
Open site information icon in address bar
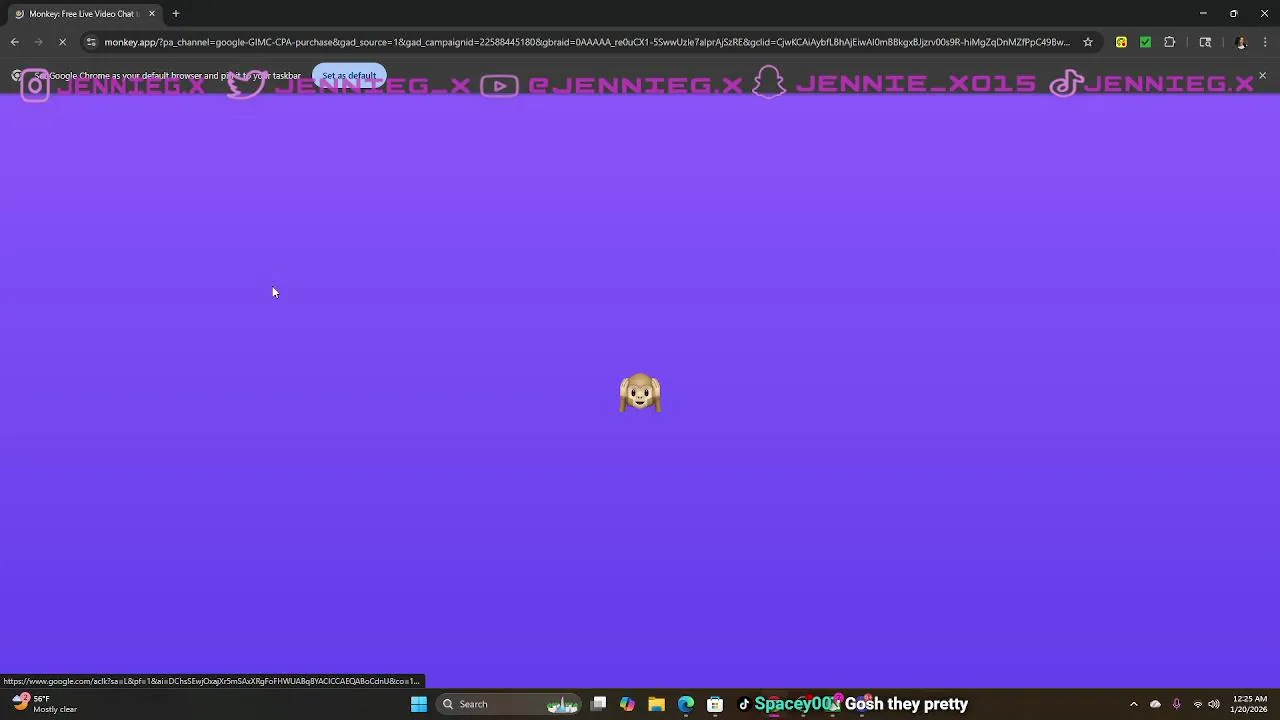(x=91, y=42)
